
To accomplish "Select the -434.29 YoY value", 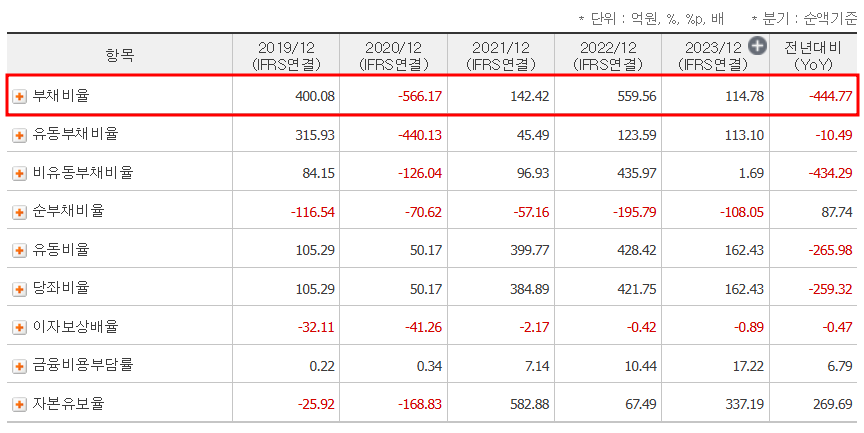I will pos(830,174).
